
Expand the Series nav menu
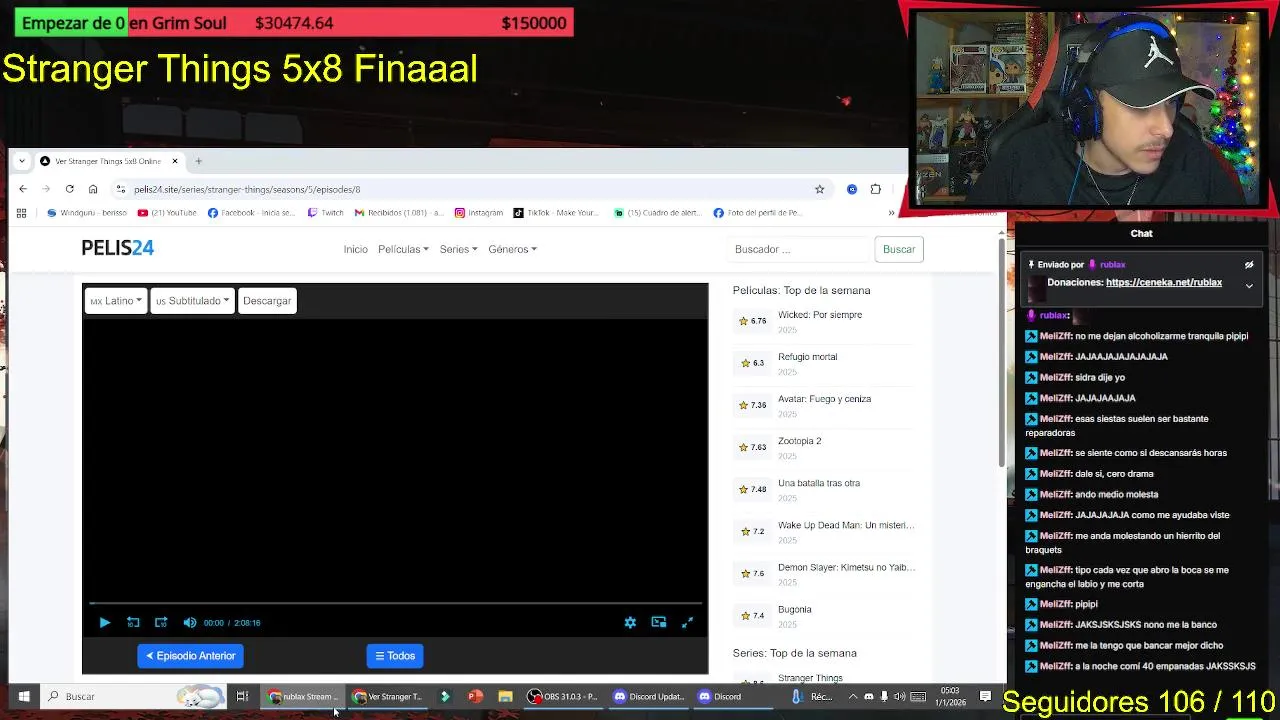tap(458, 249)
